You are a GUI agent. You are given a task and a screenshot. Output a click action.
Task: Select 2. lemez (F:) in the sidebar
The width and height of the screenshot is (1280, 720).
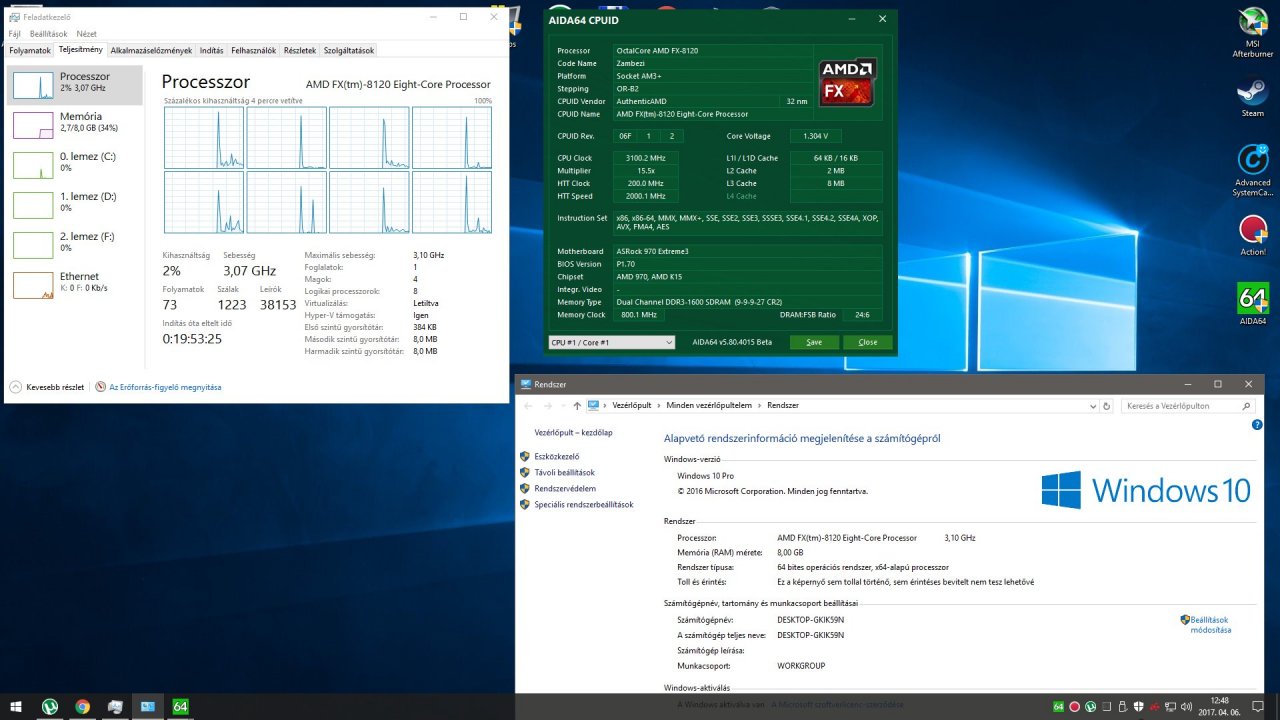pyautogui.click(x=75, y=246)
